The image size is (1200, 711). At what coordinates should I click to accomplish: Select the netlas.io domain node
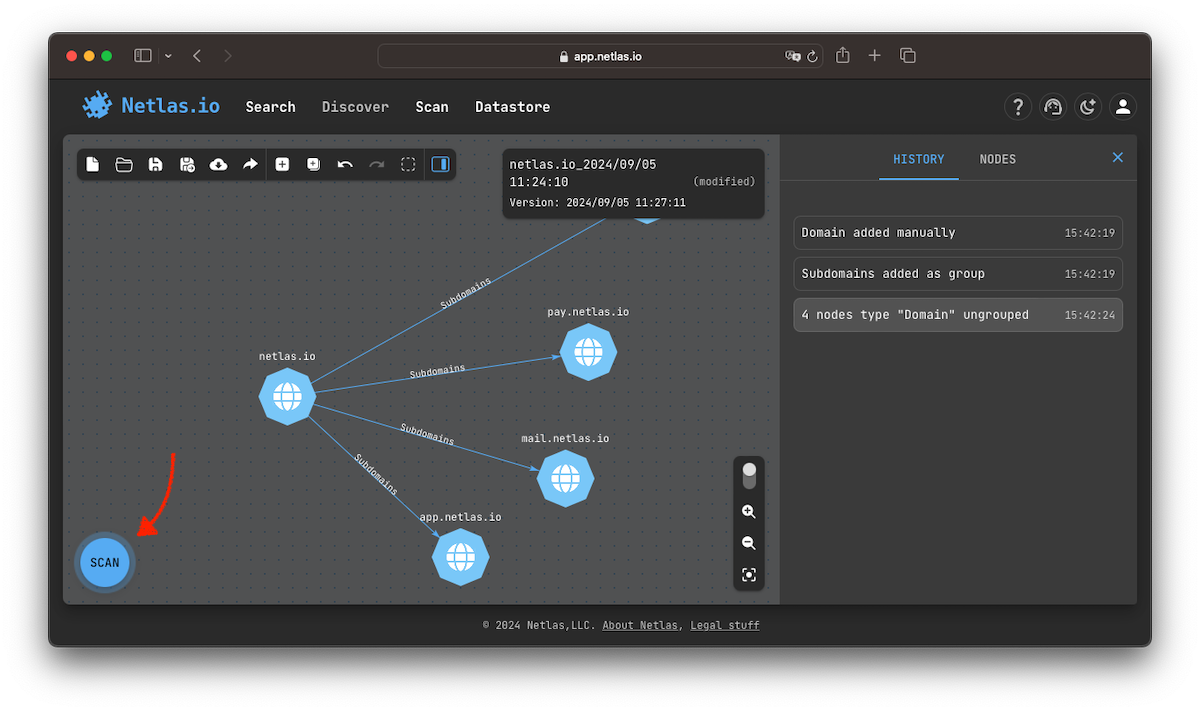(x=287, y=396)
